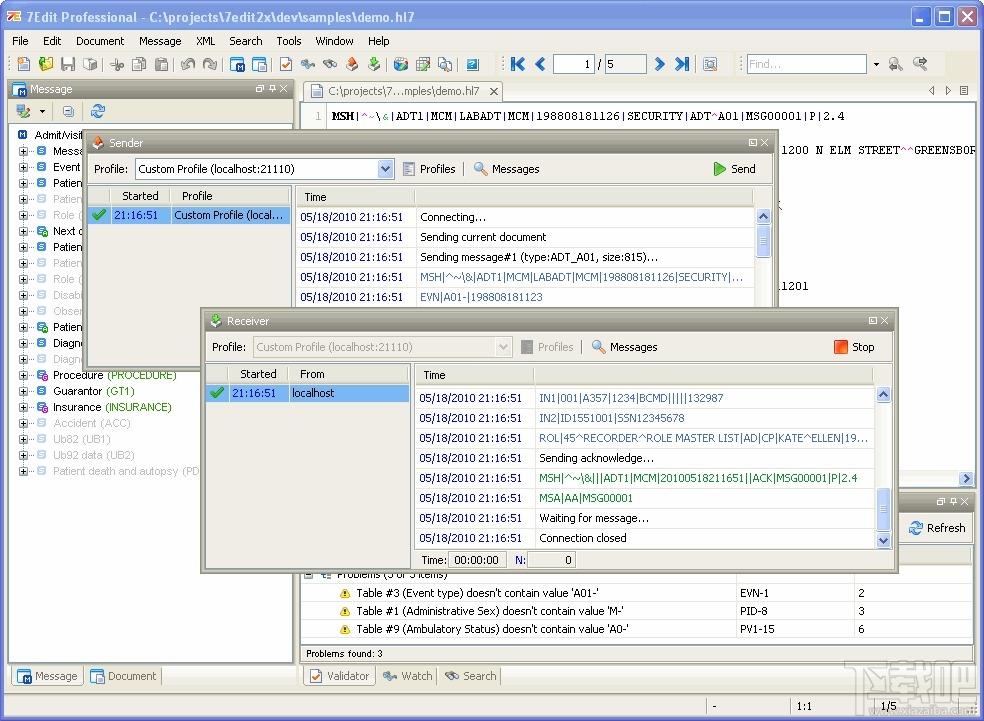Click the Find next magnifier icon

pyautogui.click(x=920, y=64)
